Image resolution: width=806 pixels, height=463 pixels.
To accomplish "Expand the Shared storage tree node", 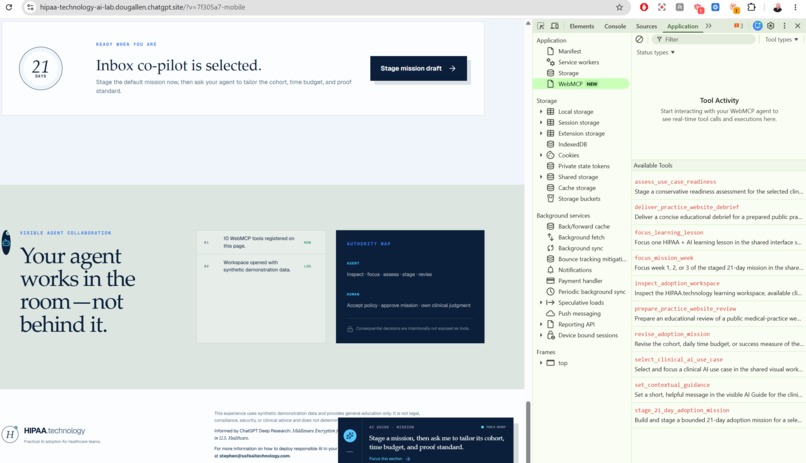I will pyautogui.click(x=541, y=177).
